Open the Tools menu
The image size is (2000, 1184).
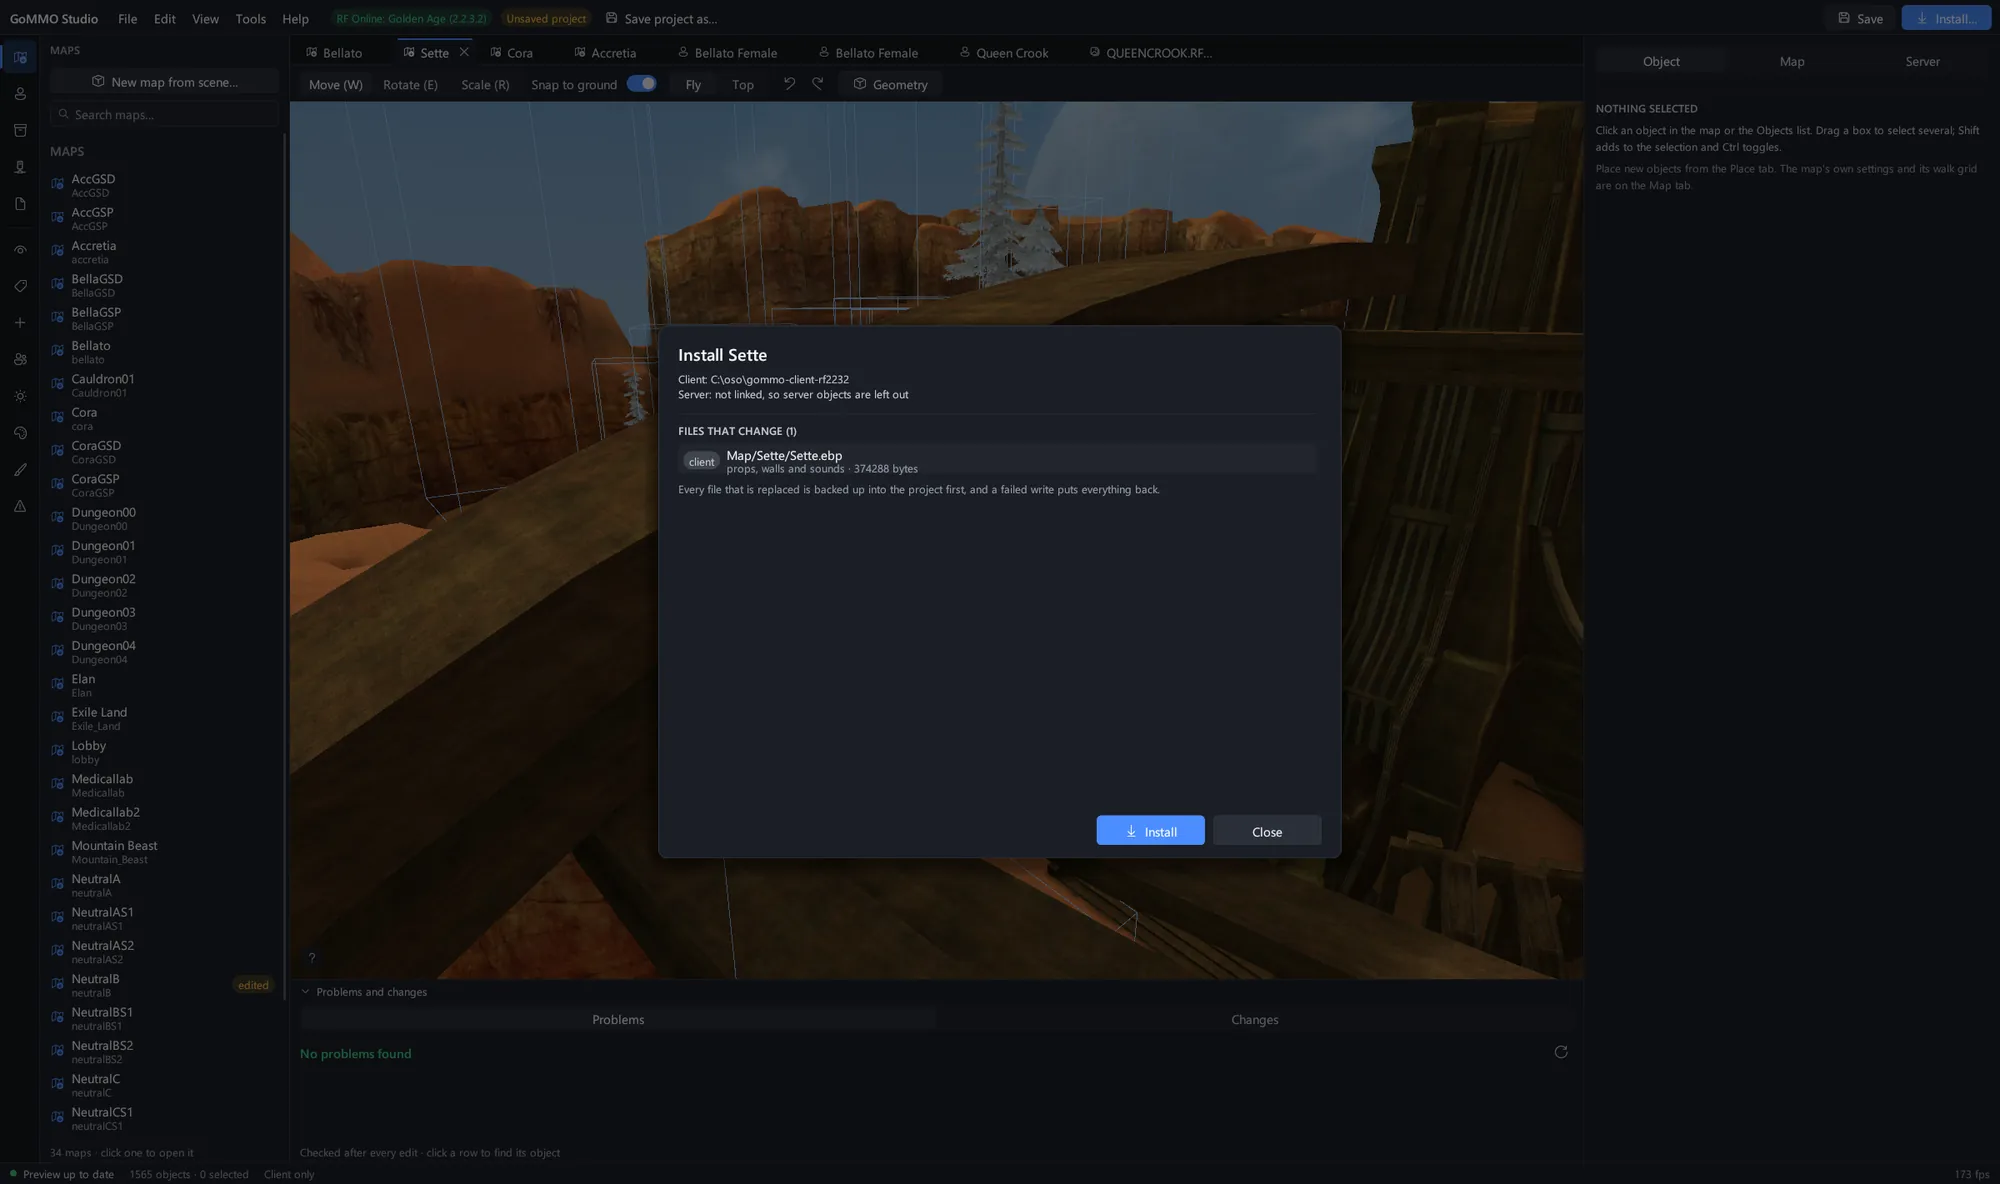pyautogui.click(x=251, y=19)
